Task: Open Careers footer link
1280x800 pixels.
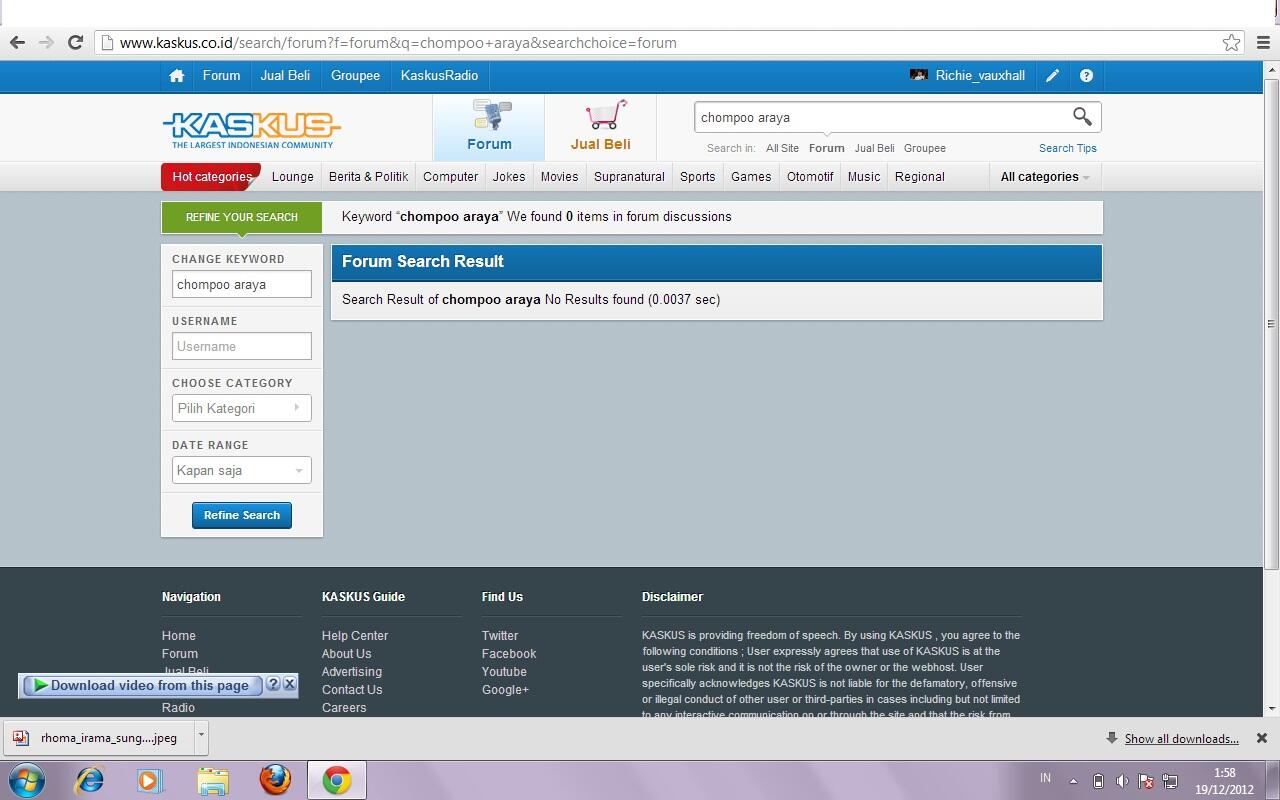Action: [x=344, y=708]
